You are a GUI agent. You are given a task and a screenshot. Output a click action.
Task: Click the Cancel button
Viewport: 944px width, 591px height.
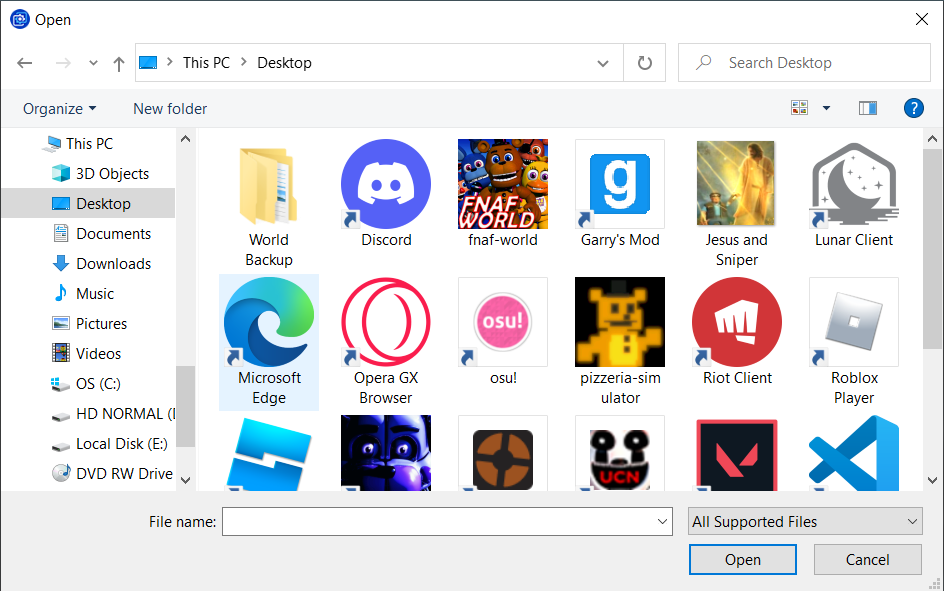click(x=867, y=560)
